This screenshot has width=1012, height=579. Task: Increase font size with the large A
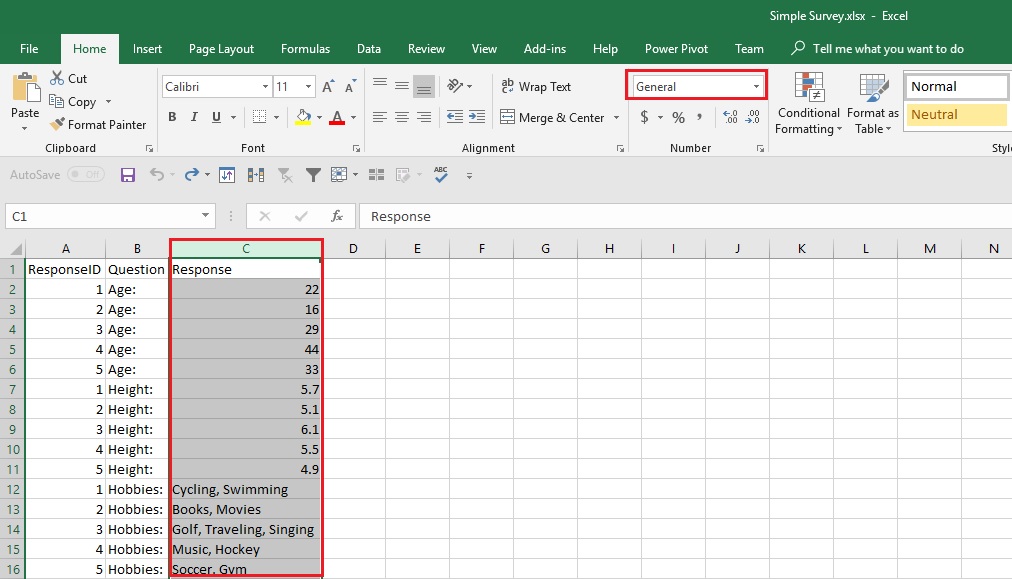tap(328, 86)
